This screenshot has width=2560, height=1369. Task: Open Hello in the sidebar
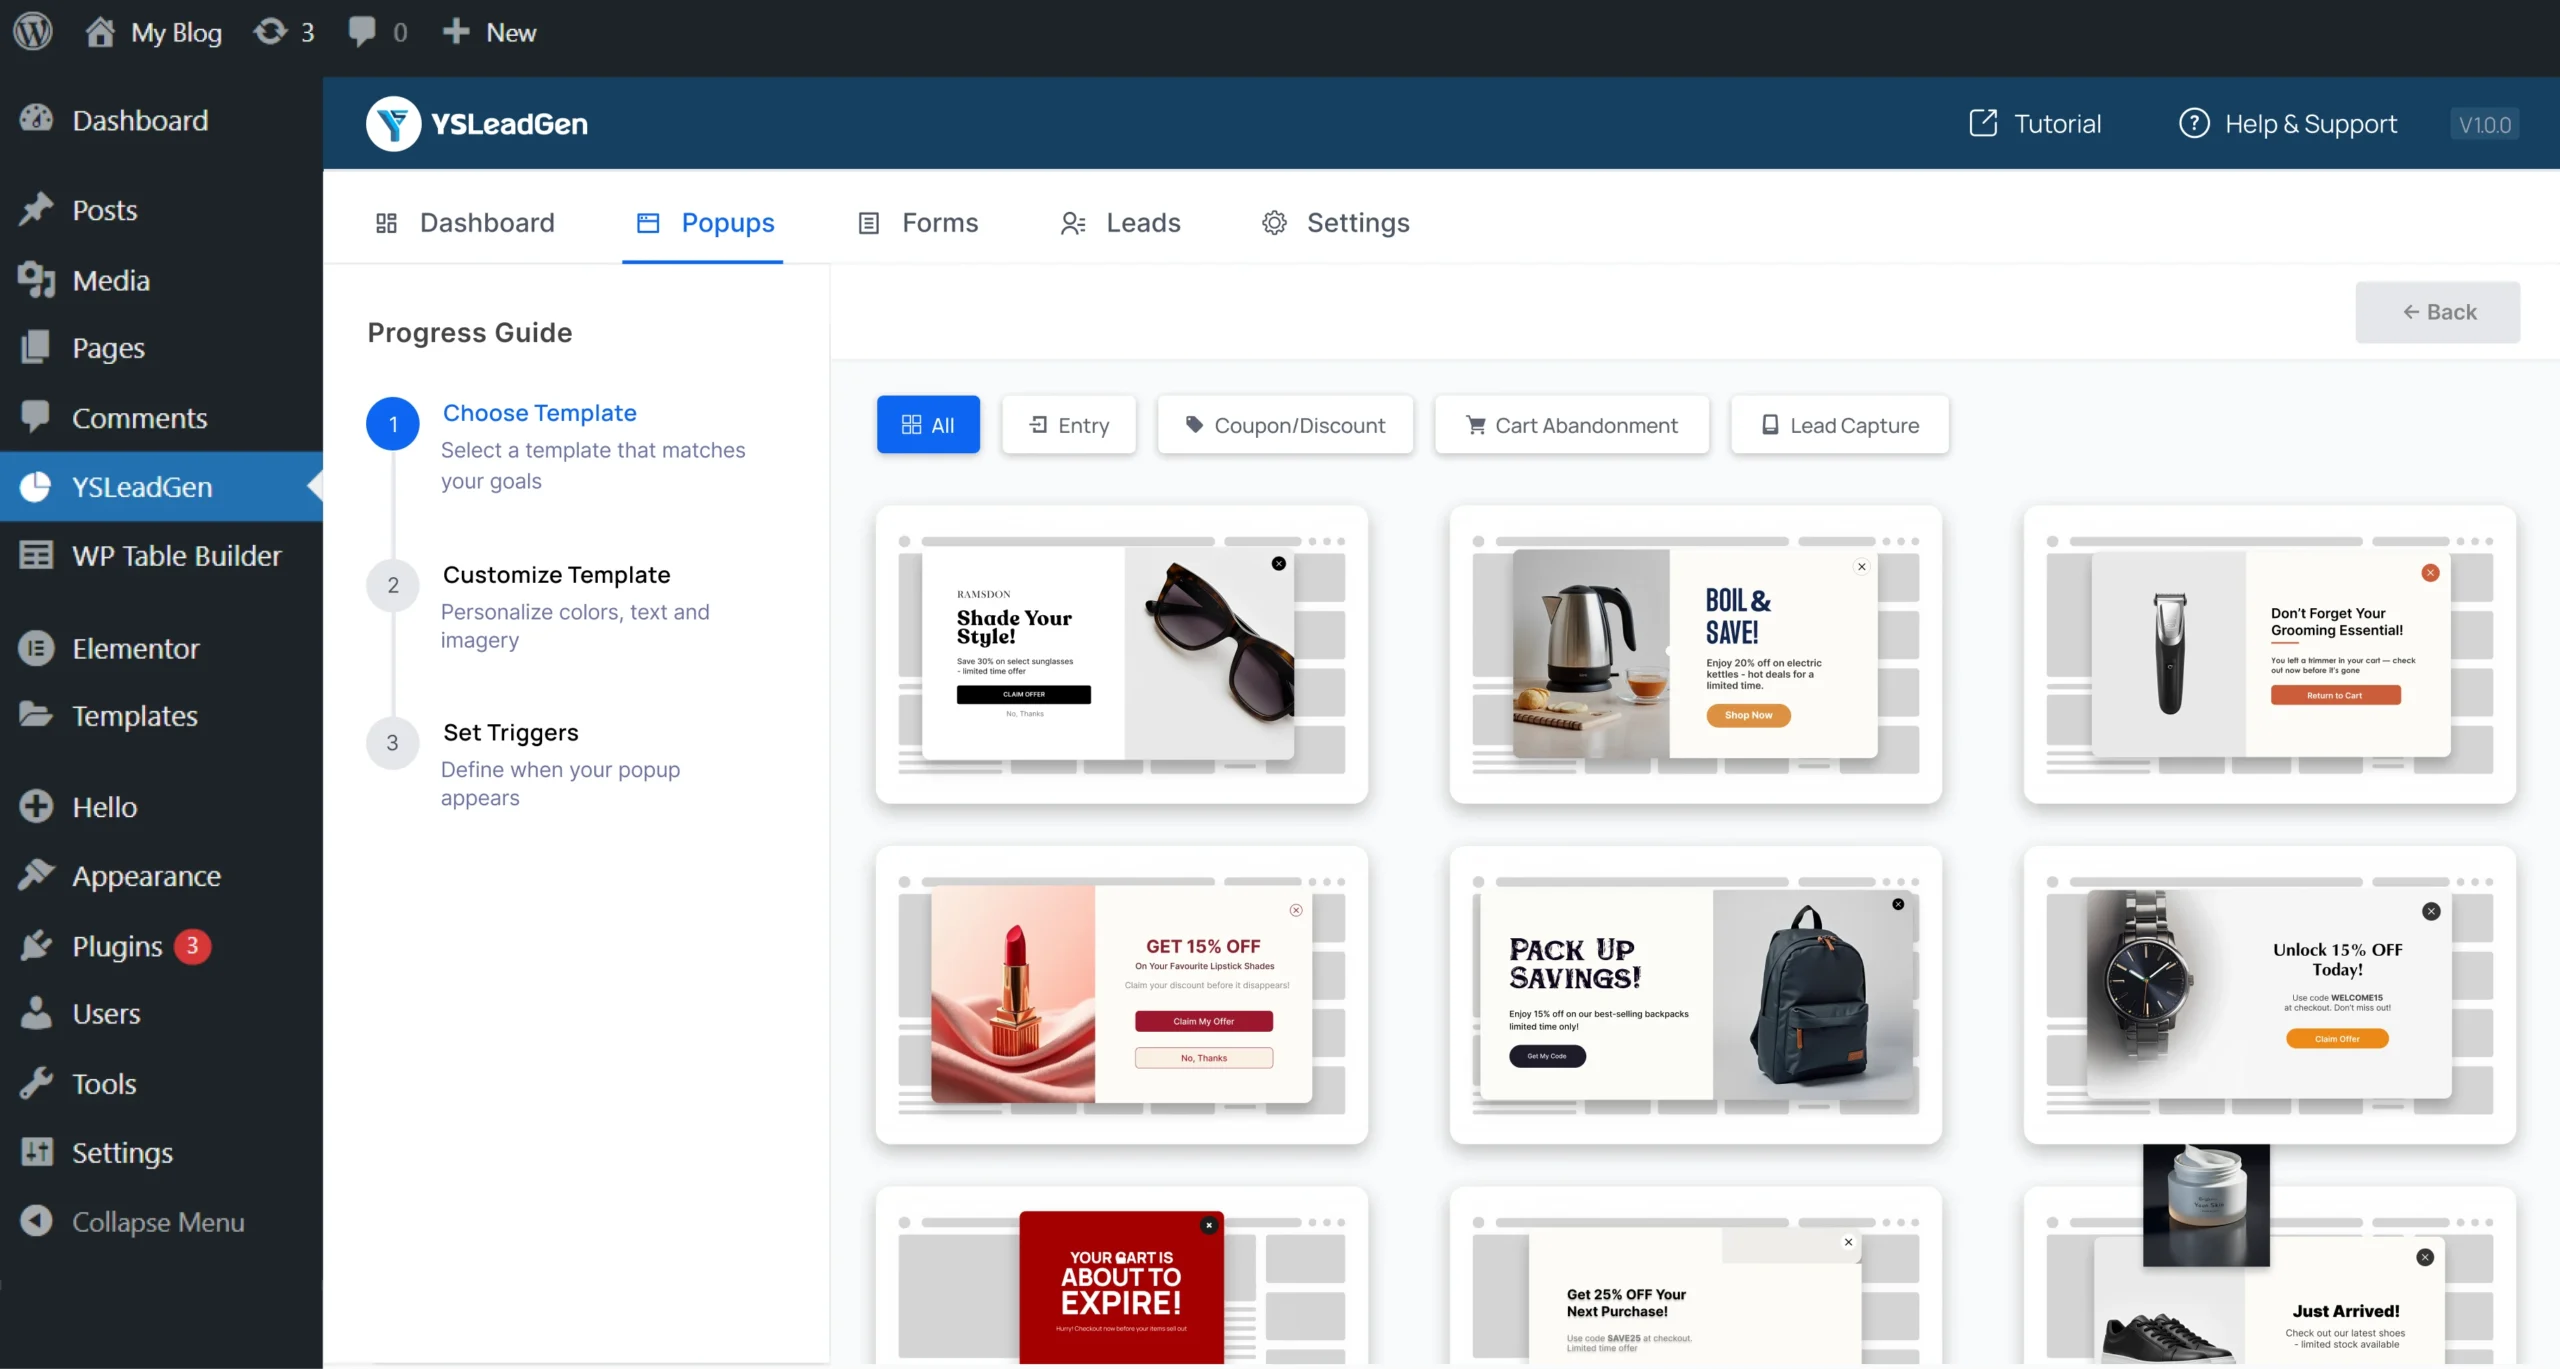coord(161,806)
